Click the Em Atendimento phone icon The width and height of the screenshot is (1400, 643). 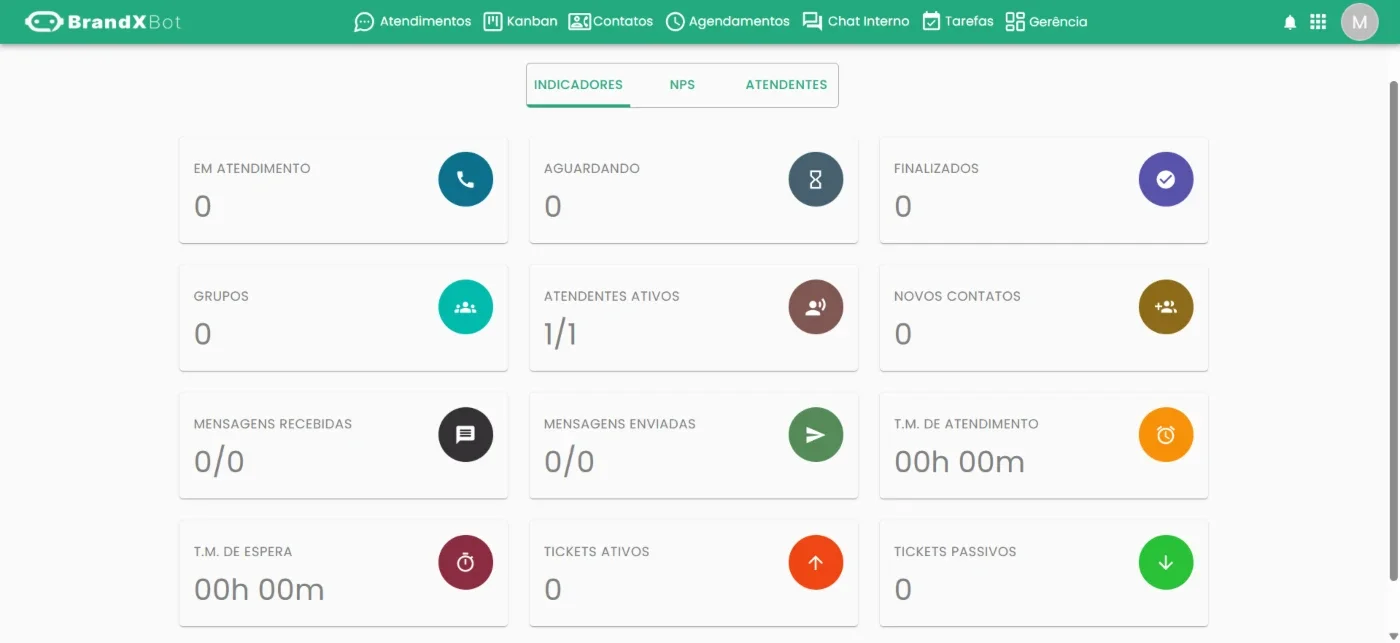(465, 180)
